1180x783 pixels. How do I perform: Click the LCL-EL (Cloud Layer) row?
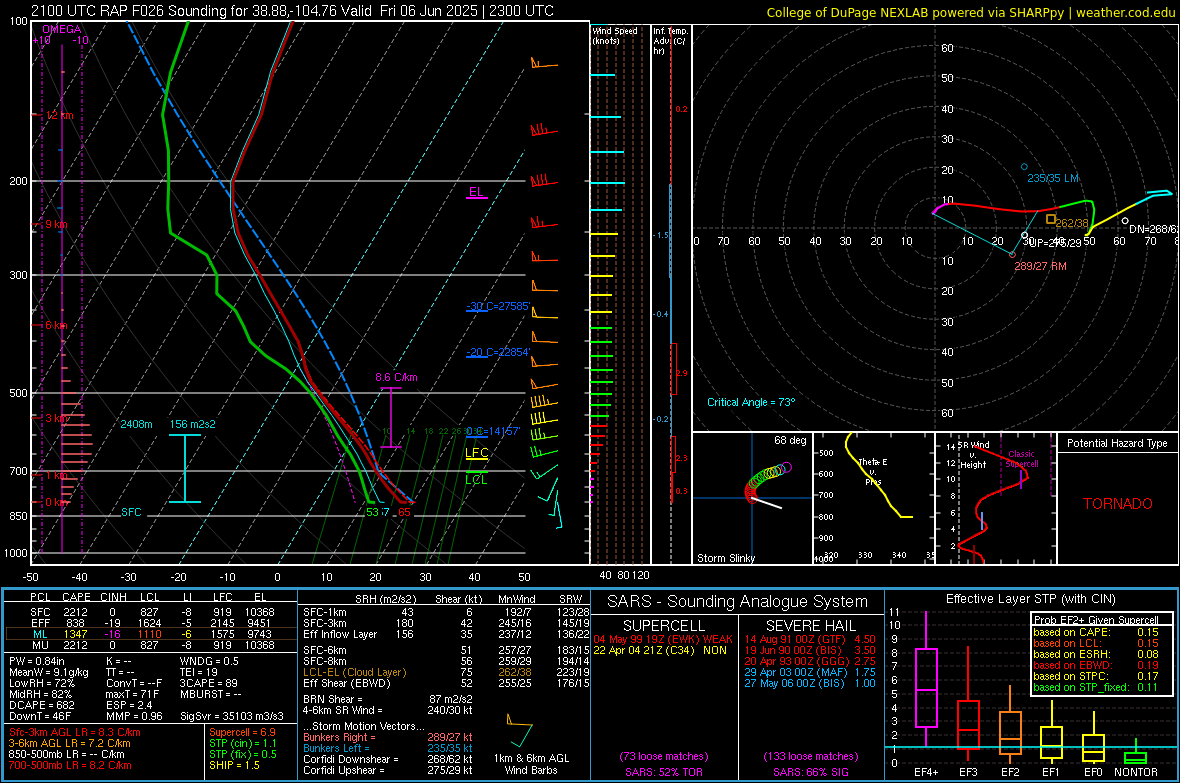(446, 672)
